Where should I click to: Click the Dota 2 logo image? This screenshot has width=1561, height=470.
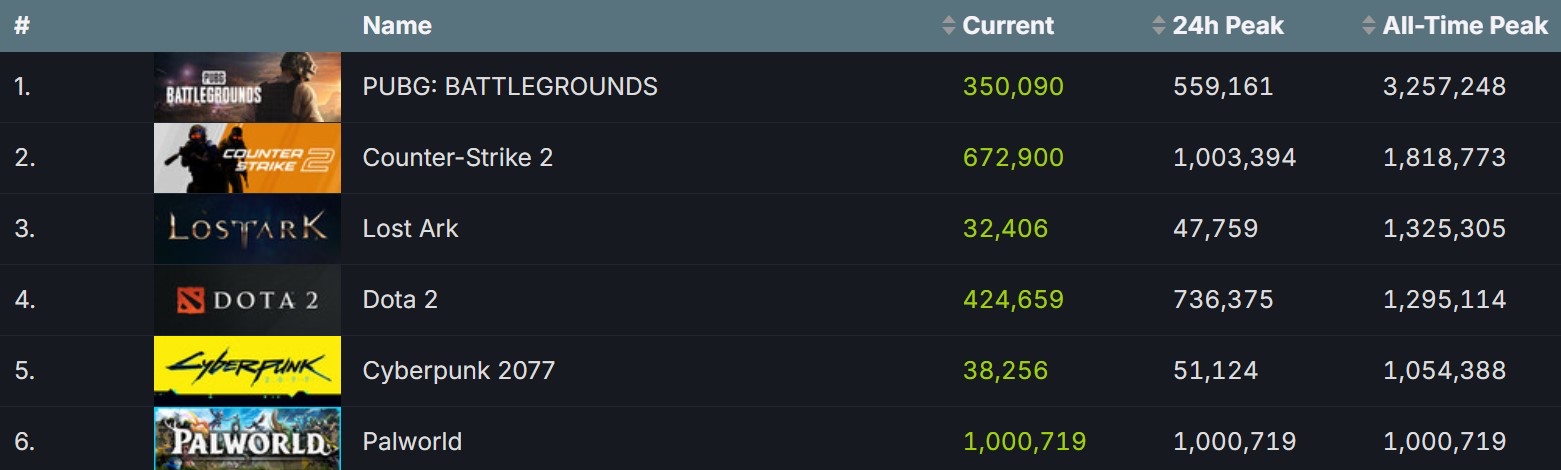pyautogui.click(x=247, y=300)
